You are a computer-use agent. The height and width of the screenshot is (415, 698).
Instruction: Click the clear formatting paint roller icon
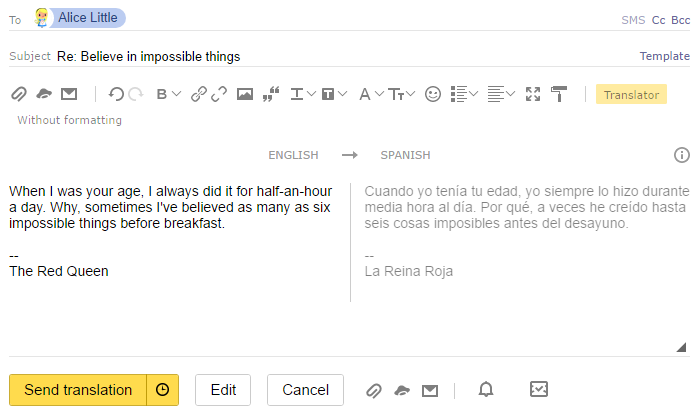(x=559, y=94)
